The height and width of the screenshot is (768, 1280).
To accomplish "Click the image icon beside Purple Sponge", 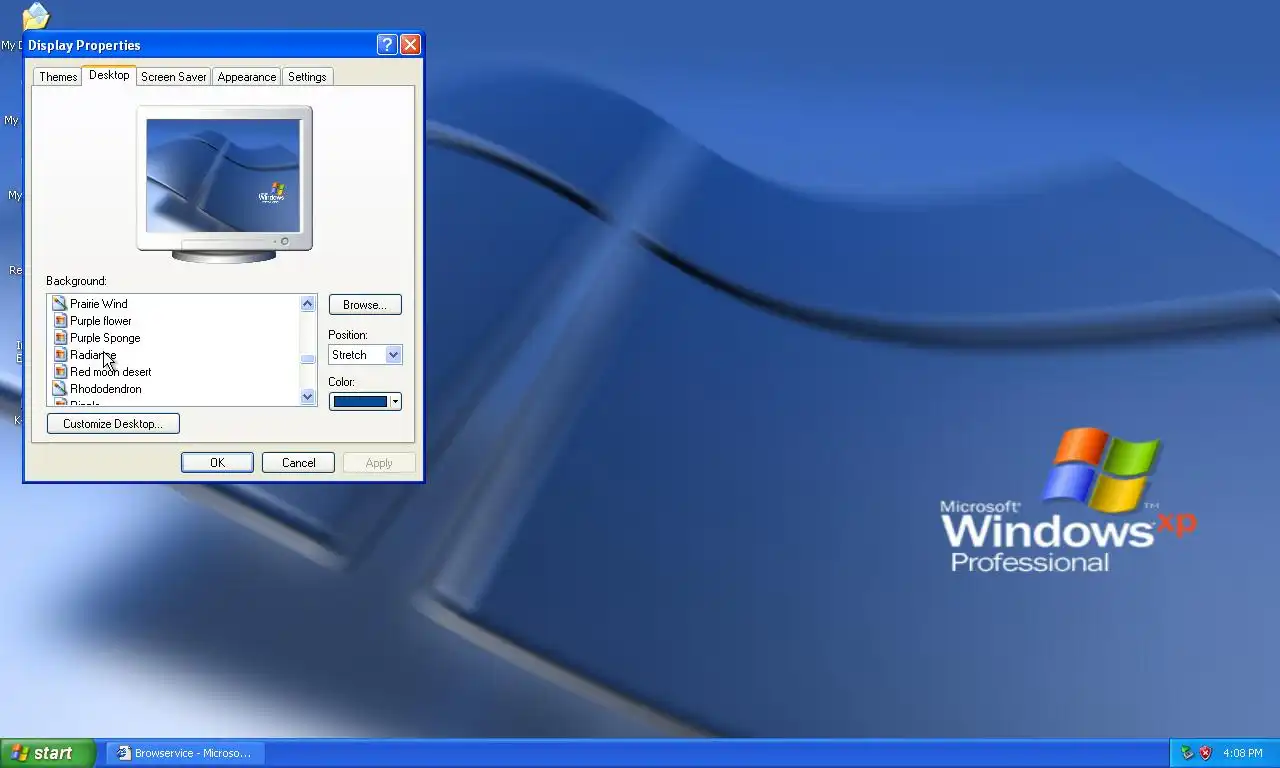I will click(59, 337).
